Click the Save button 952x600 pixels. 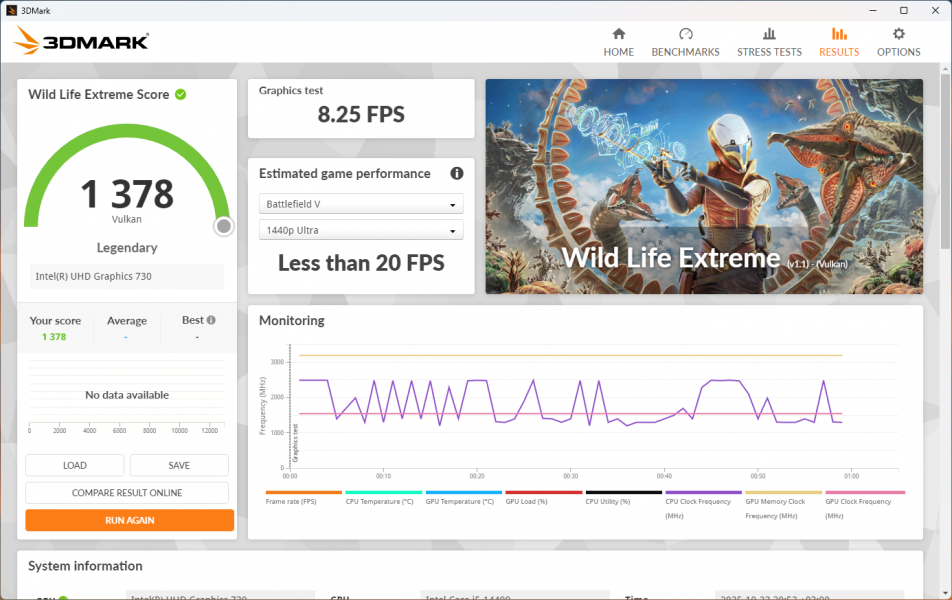pyautogui.click(x=179, y=465)
